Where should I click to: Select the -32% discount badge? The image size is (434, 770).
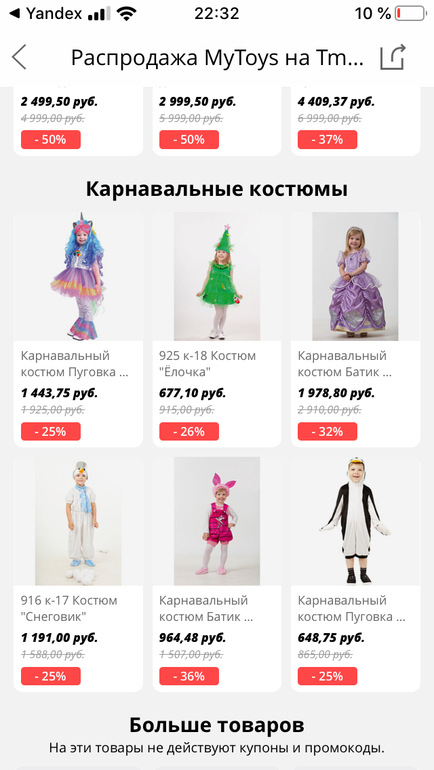327,432
